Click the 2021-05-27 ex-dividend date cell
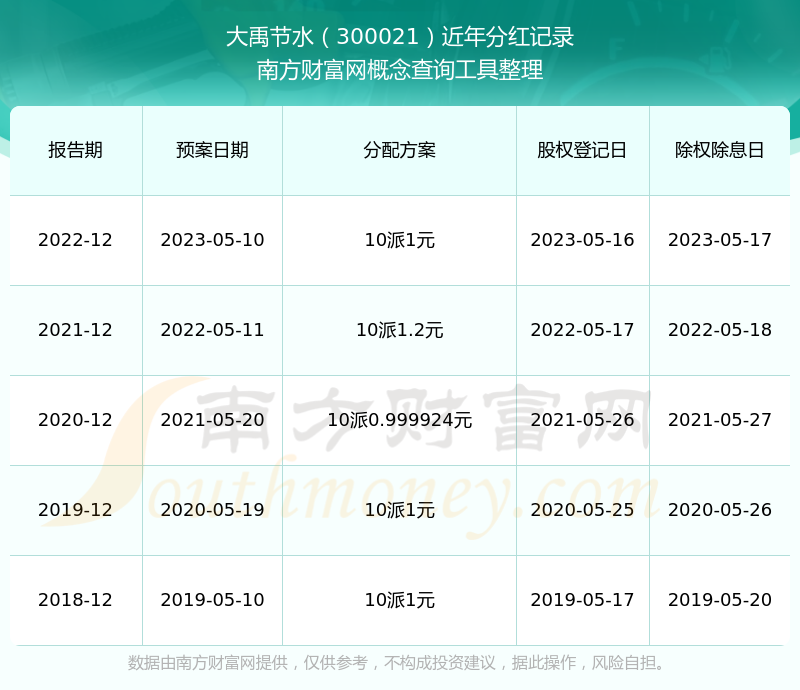800x690 pixels. [x=720, y=420]
